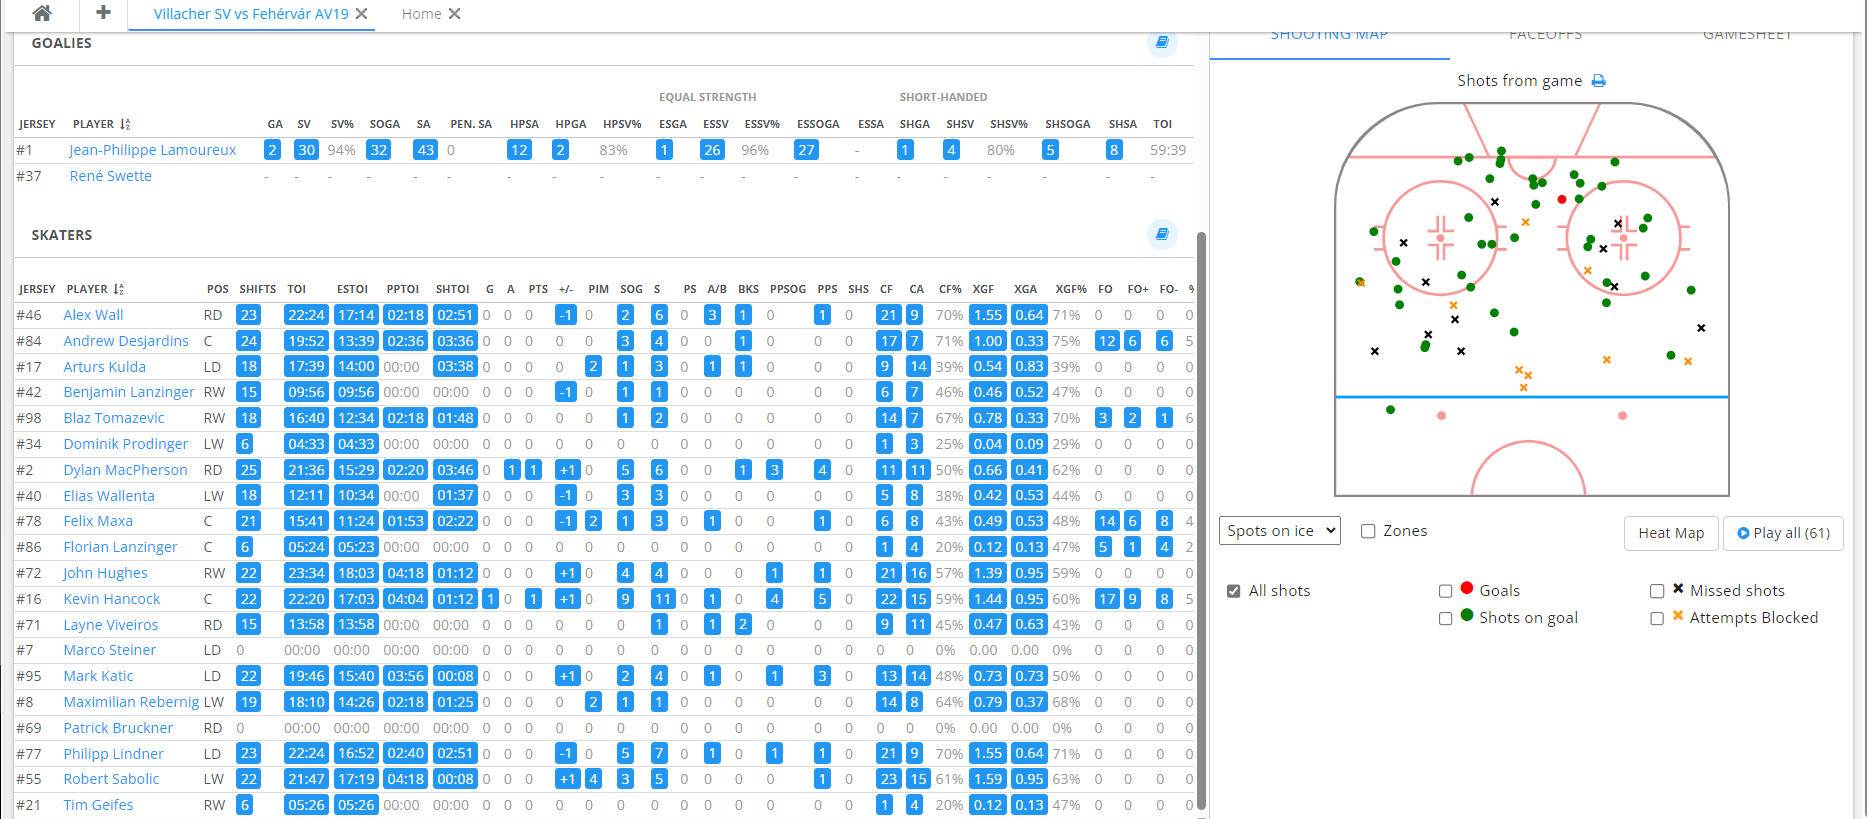Open a new tab with the plus icon
Screen dimensions: 1867x819
pos(103,13)
